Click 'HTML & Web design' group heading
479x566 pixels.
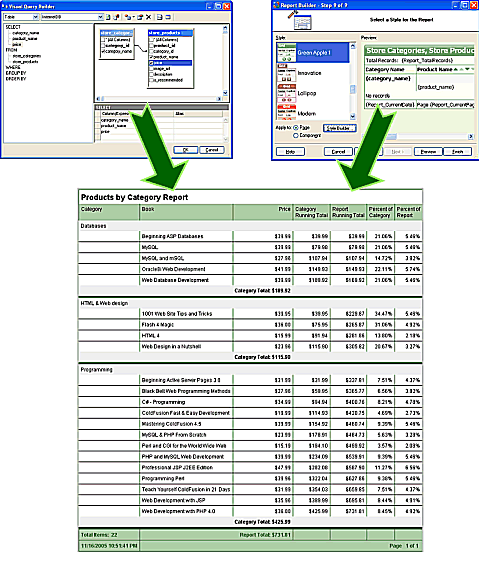pos(104,303)
